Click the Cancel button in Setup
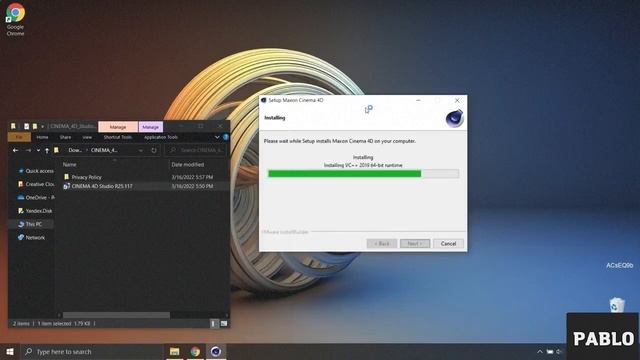640x360 pixels. (448, 243)
